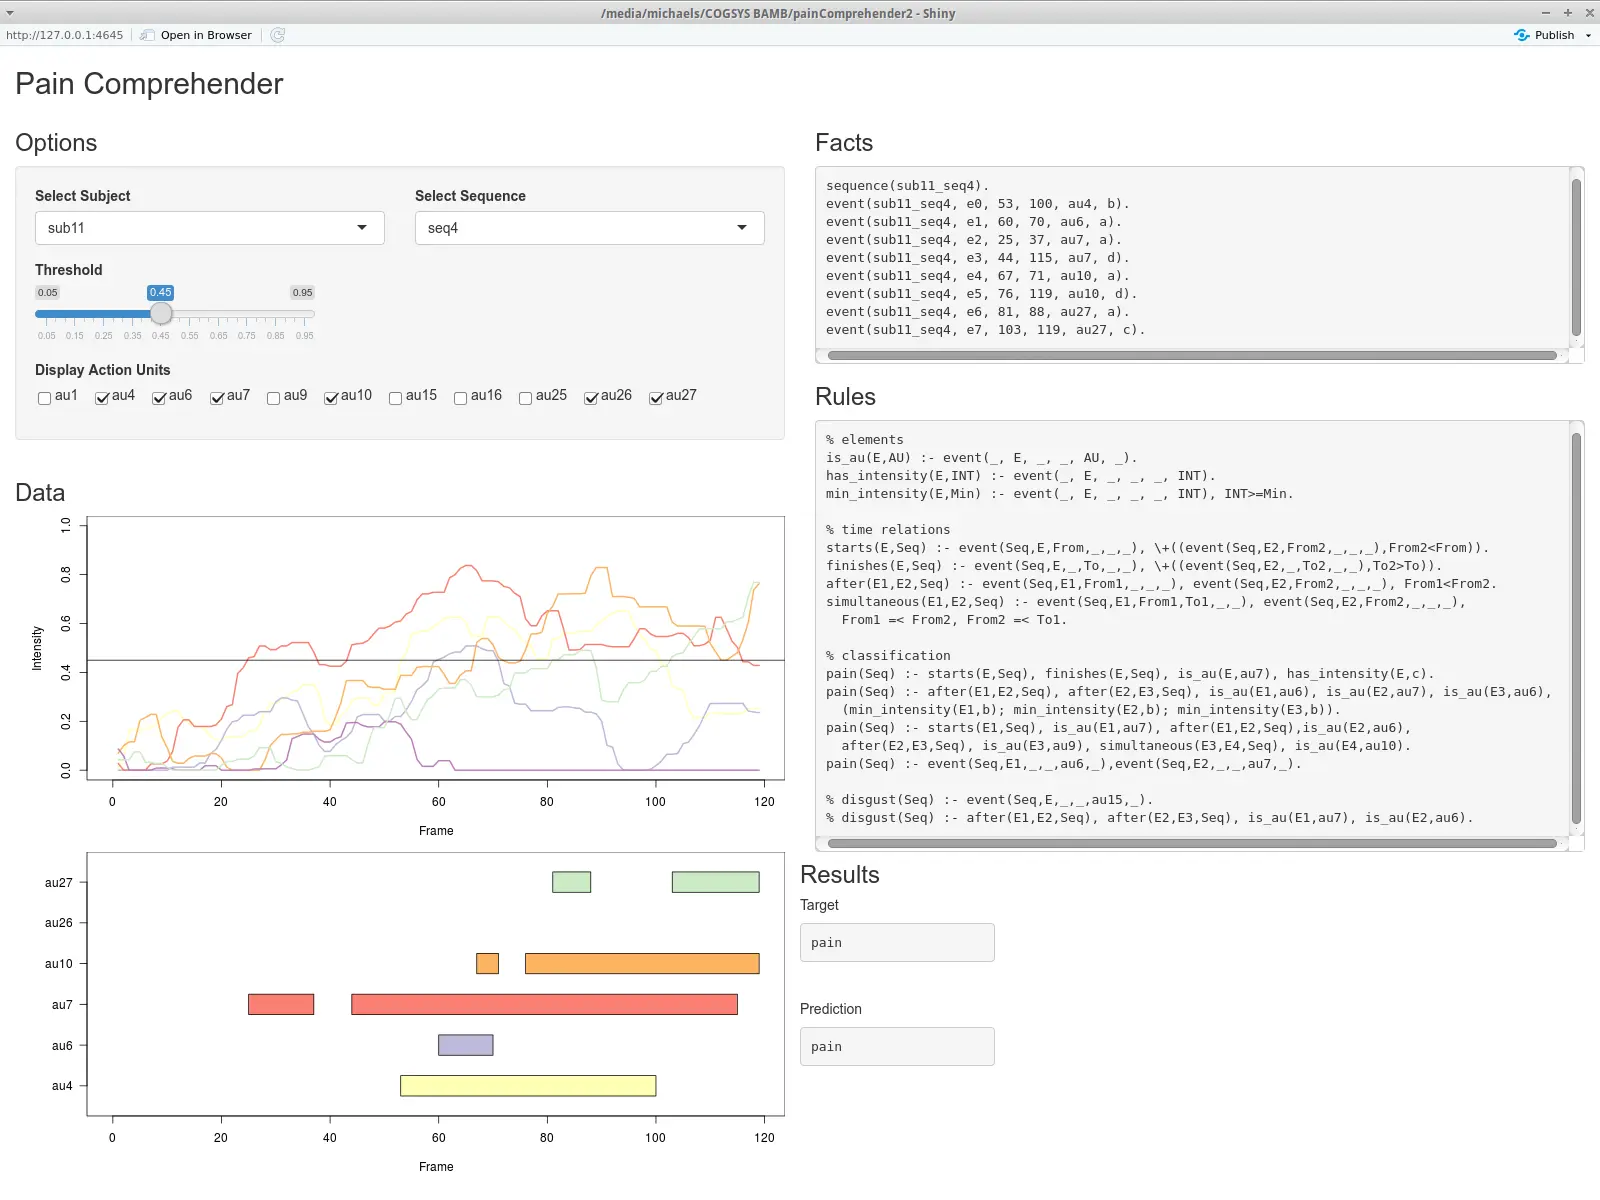Viewport: 1600px width, 1200px height.
Task: Click the refresh icon in the toolbar
Action: pyautogui.click(x=278, y=35)
